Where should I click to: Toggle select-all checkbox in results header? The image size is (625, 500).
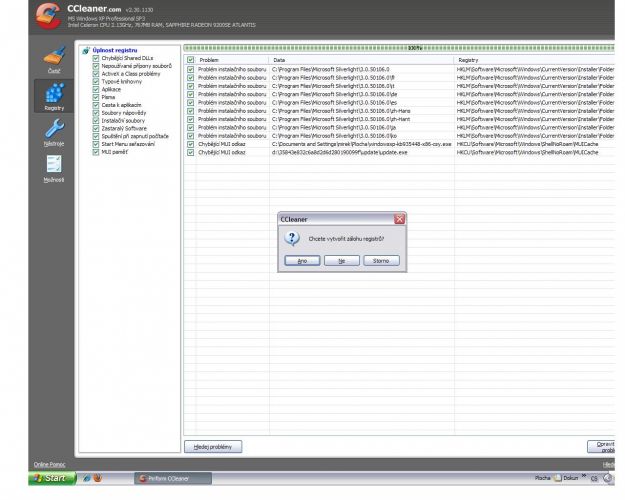[191, 60]
